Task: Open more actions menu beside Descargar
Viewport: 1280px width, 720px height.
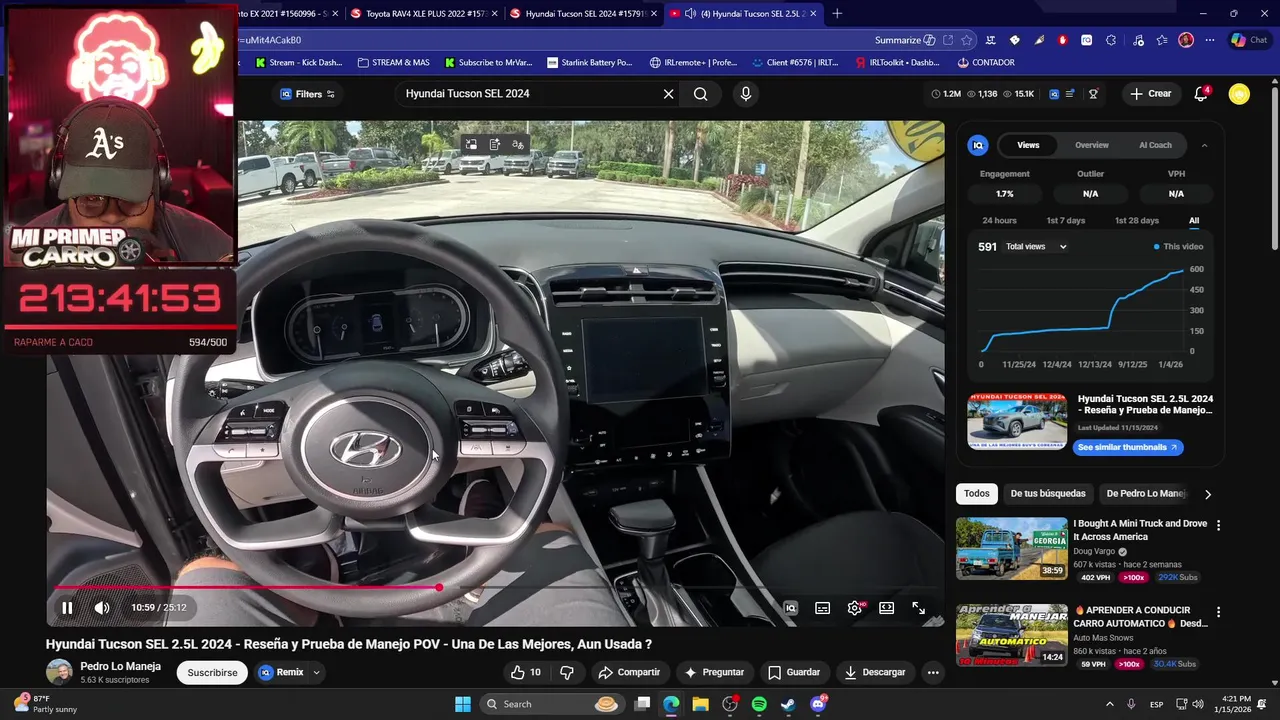Action: click(x=933, y=672)
